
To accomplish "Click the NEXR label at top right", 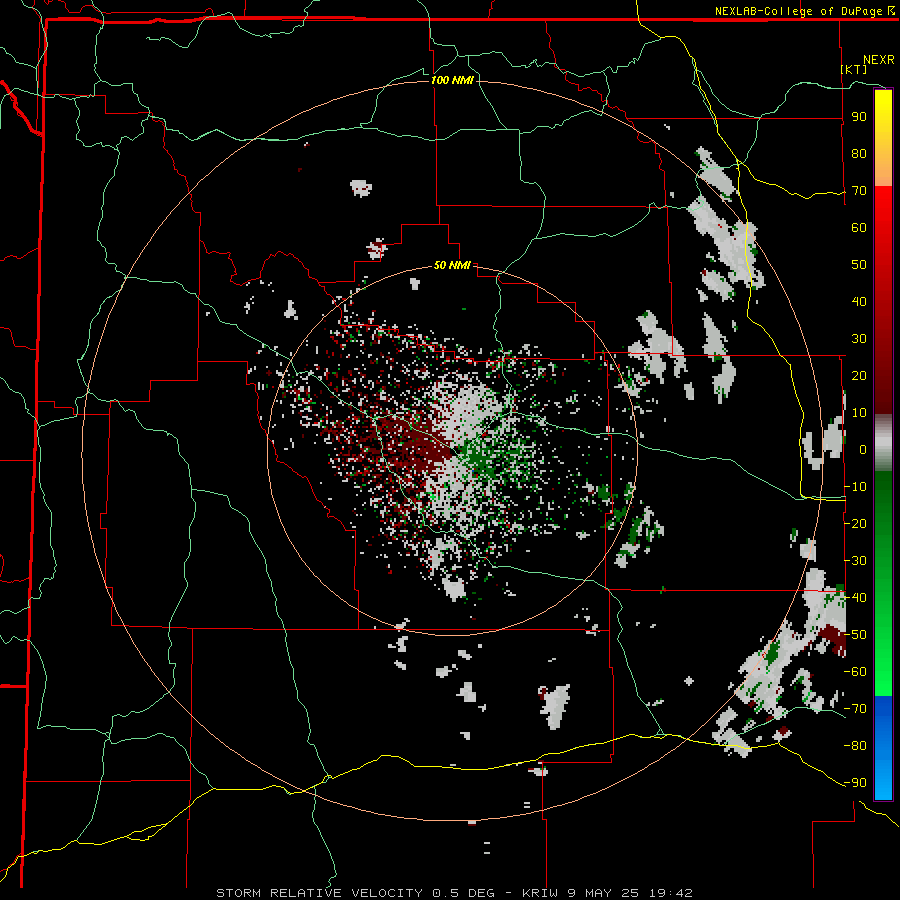I will (x=879, y=60).
